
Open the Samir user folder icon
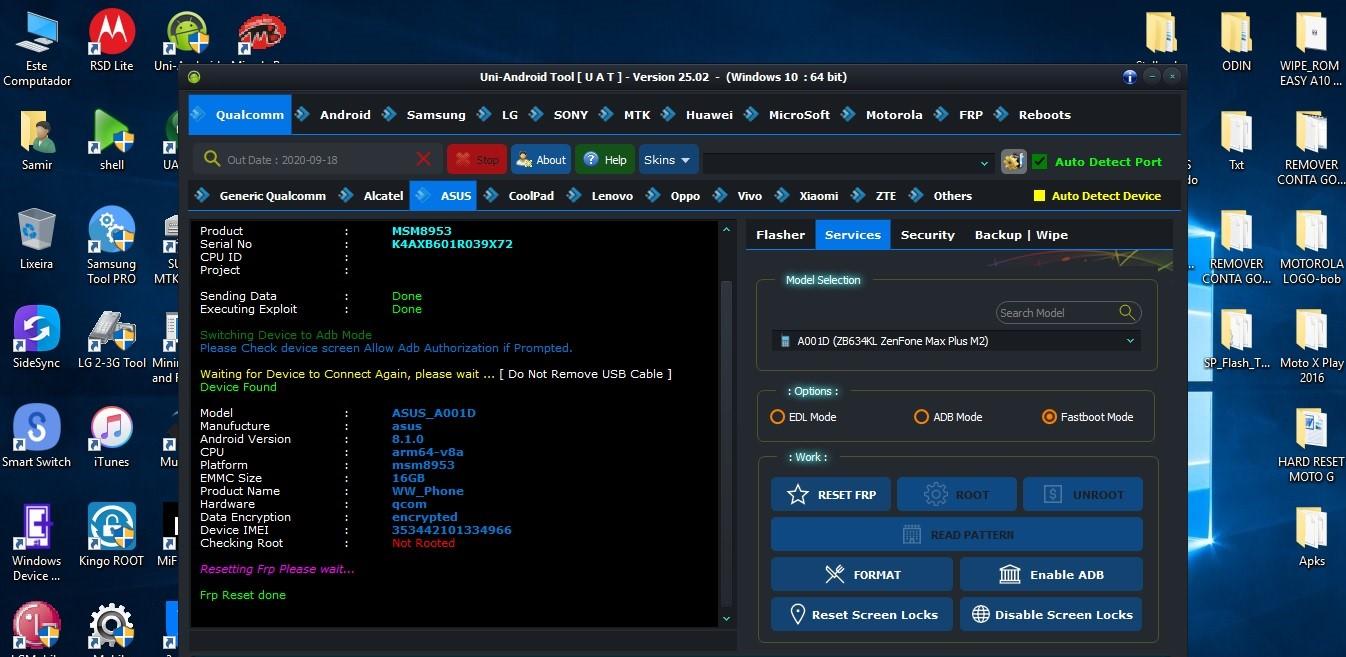click(x=37, y=140)
